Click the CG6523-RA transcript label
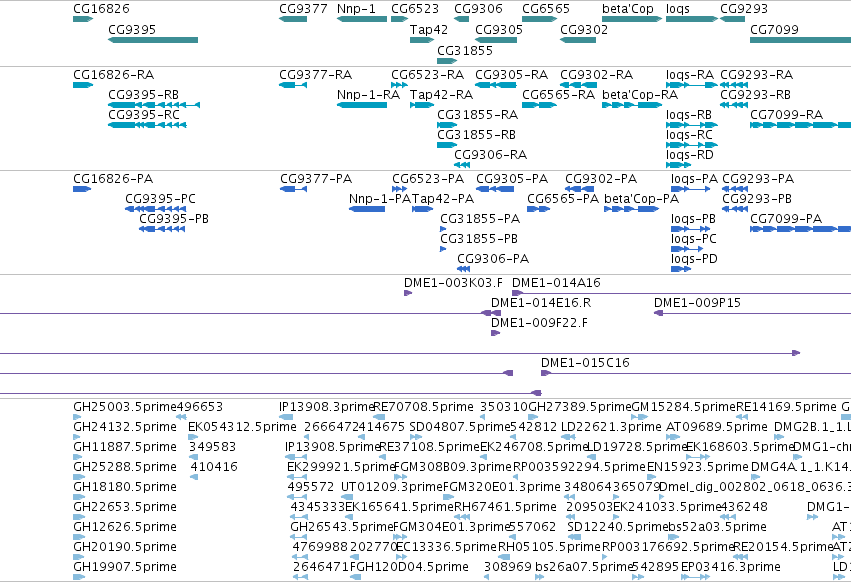Screen dimensions: 851x582 click(428, 74)
